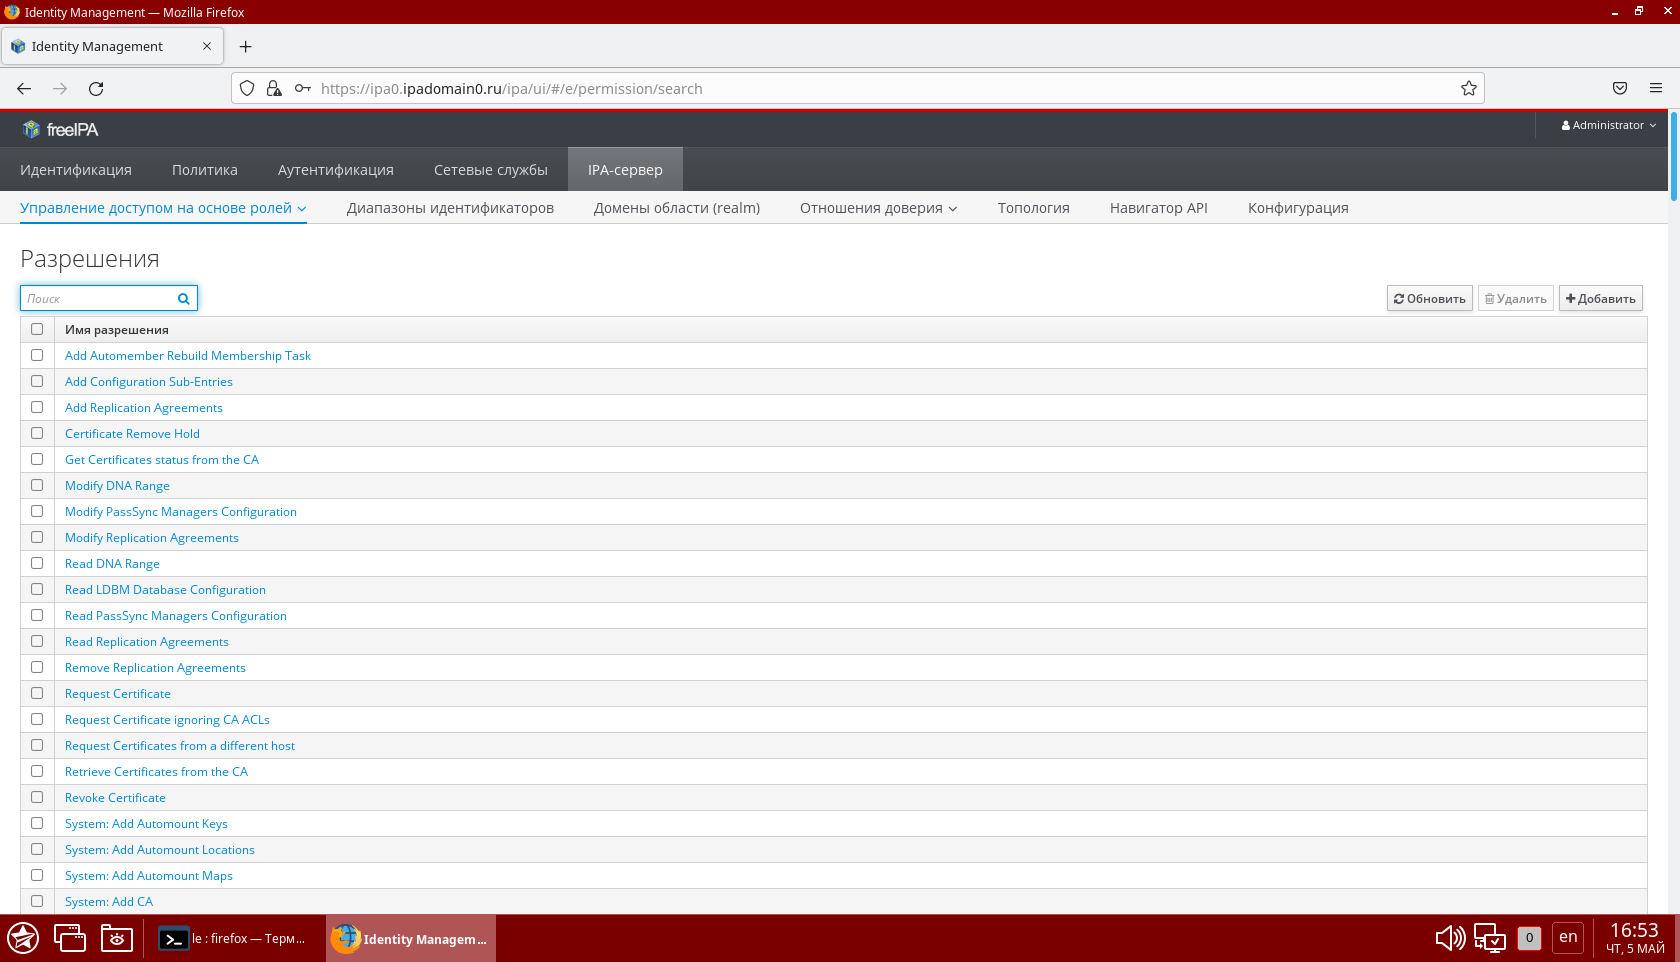This screenshot has height=962, width=1680.
Task: Click the freeIPA logo
Action: (x=60, y=130)
